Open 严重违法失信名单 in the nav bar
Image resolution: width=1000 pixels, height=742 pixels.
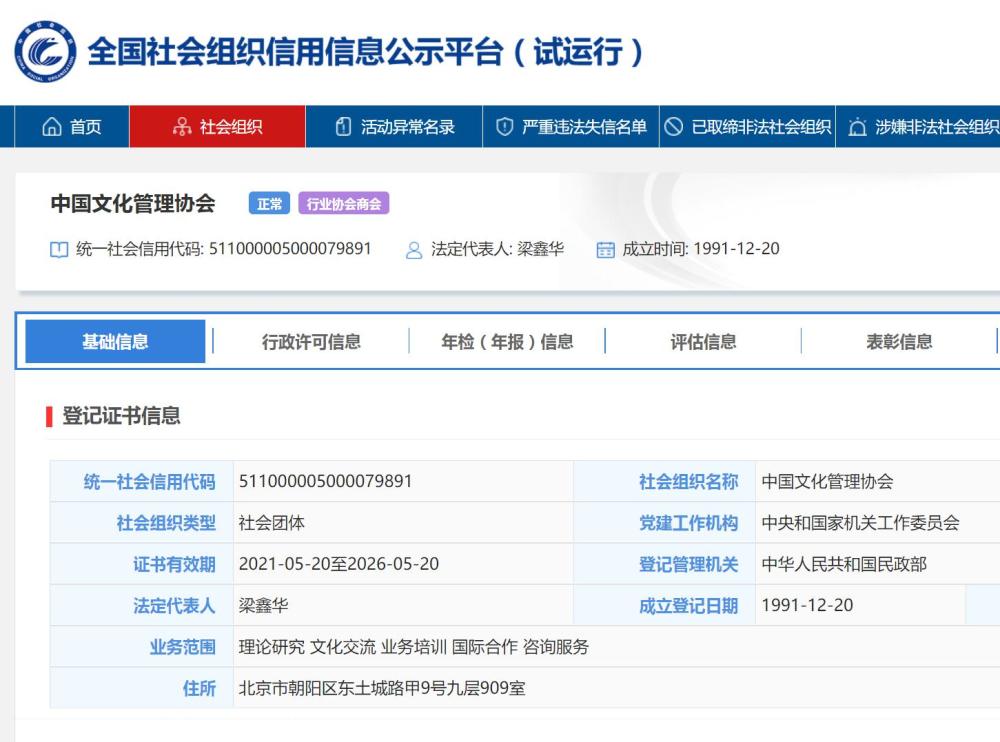pos(571,127)
